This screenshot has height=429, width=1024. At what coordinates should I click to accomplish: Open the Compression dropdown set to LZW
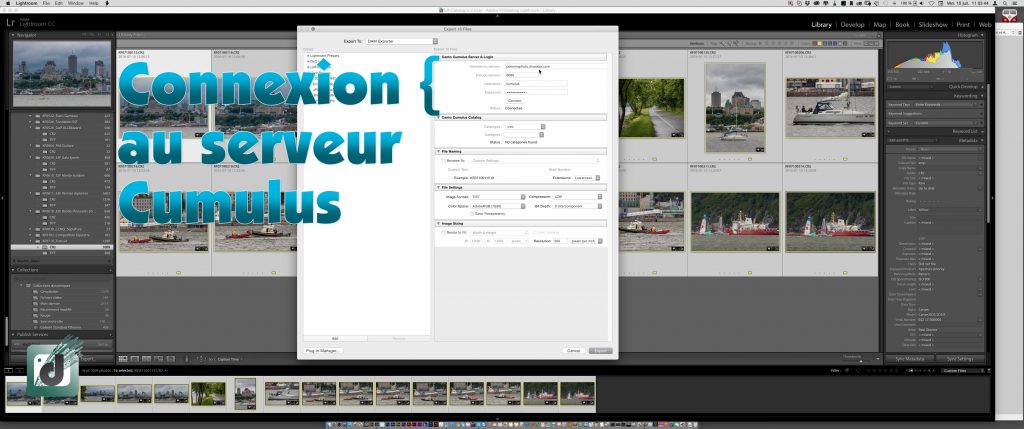click(577, 197)
